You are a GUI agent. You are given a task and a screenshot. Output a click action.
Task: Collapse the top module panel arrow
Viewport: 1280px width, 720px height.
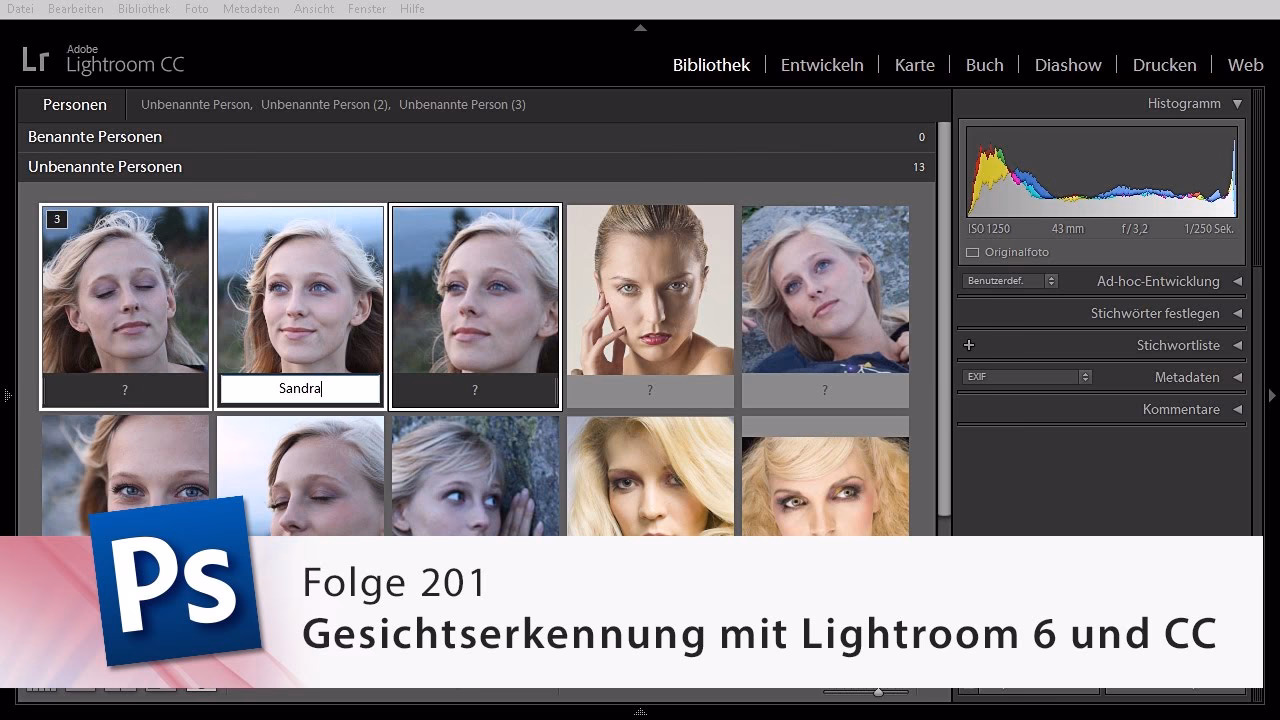click(640, 28)
